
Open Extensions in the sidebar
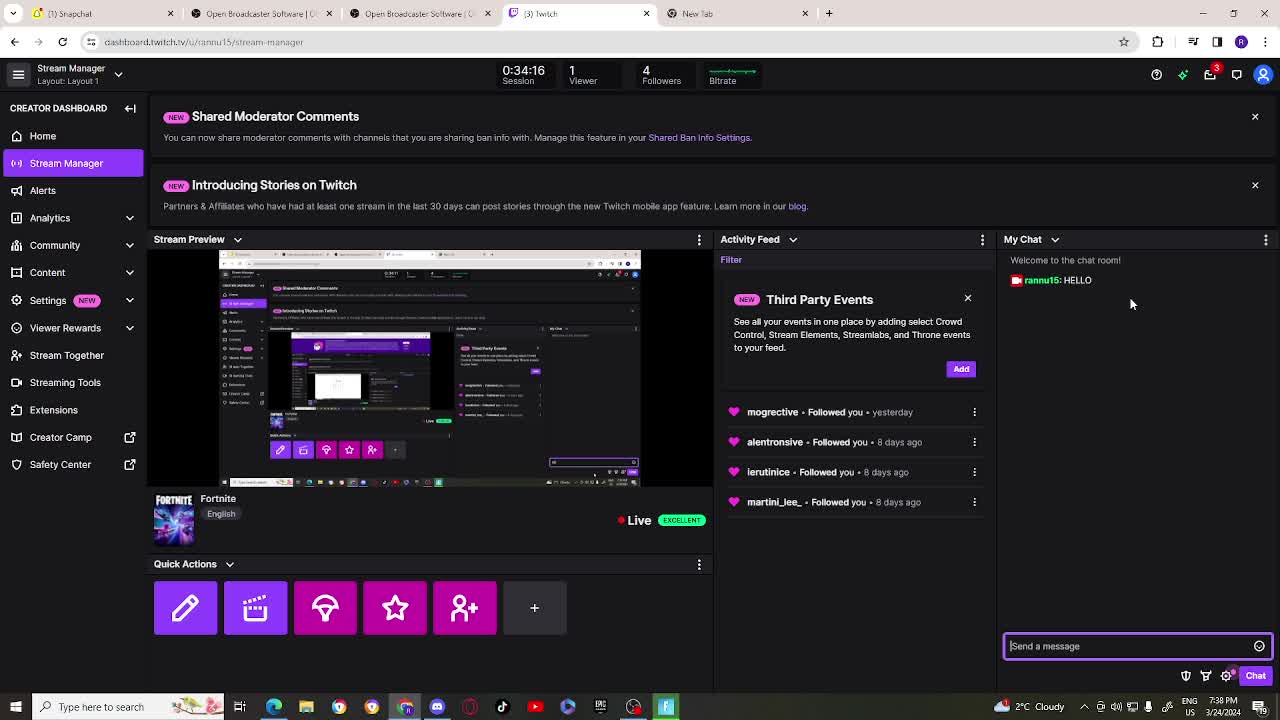click(x=73, y=410)
